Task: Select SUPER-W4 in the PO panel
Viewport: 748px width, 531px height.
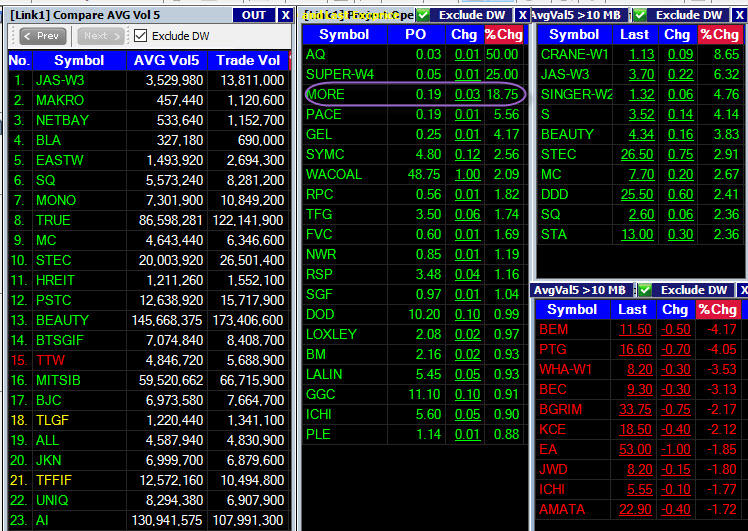Action: pos(340,75)
